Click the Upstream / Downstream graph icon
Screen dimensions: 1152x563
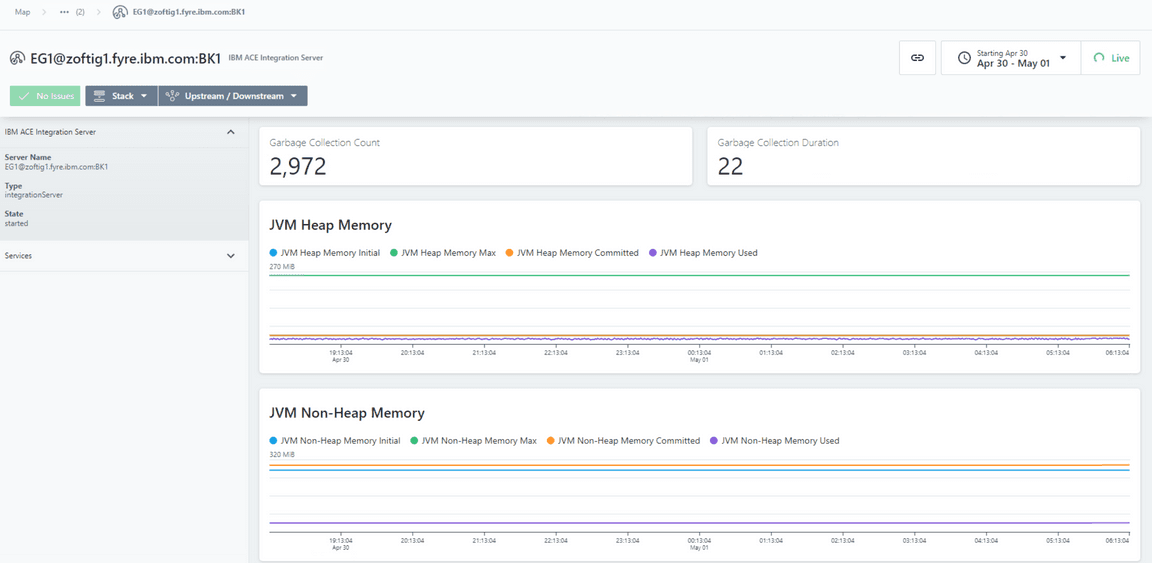pos(172,96)
